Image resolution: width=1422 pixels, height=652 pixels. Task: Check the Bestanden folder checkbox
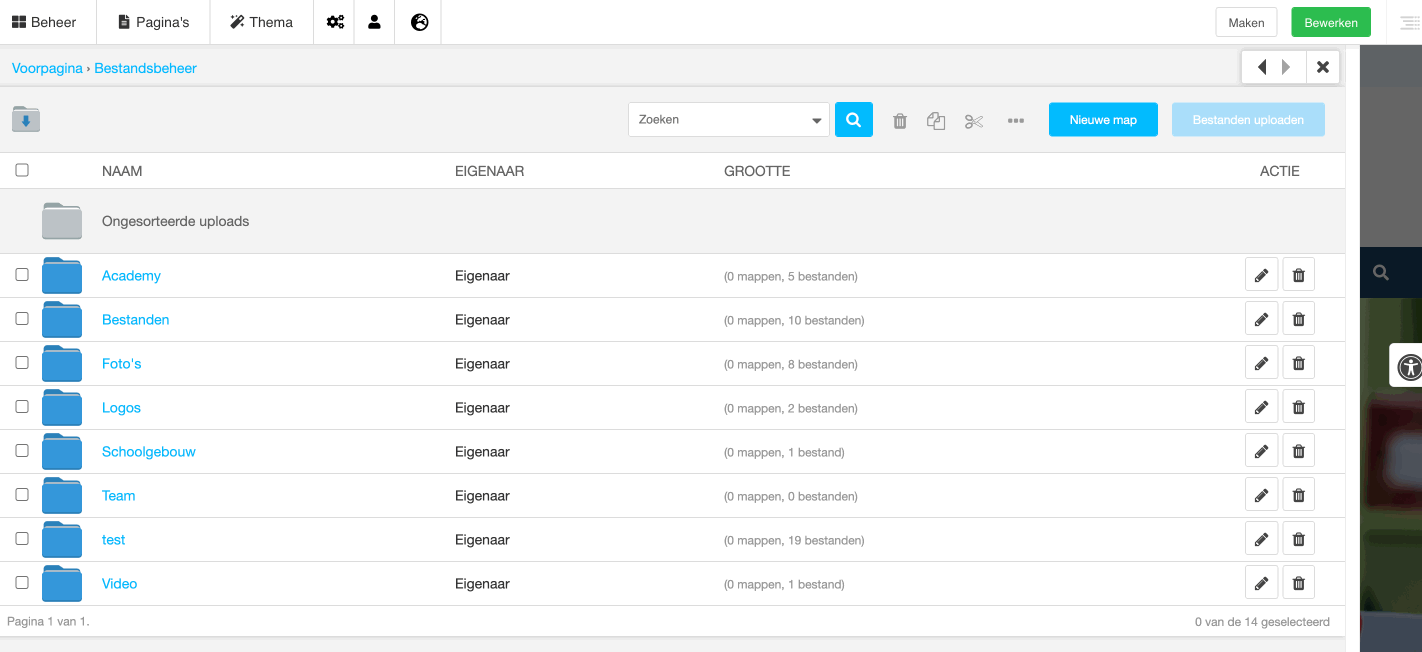(x=22, y=319)
